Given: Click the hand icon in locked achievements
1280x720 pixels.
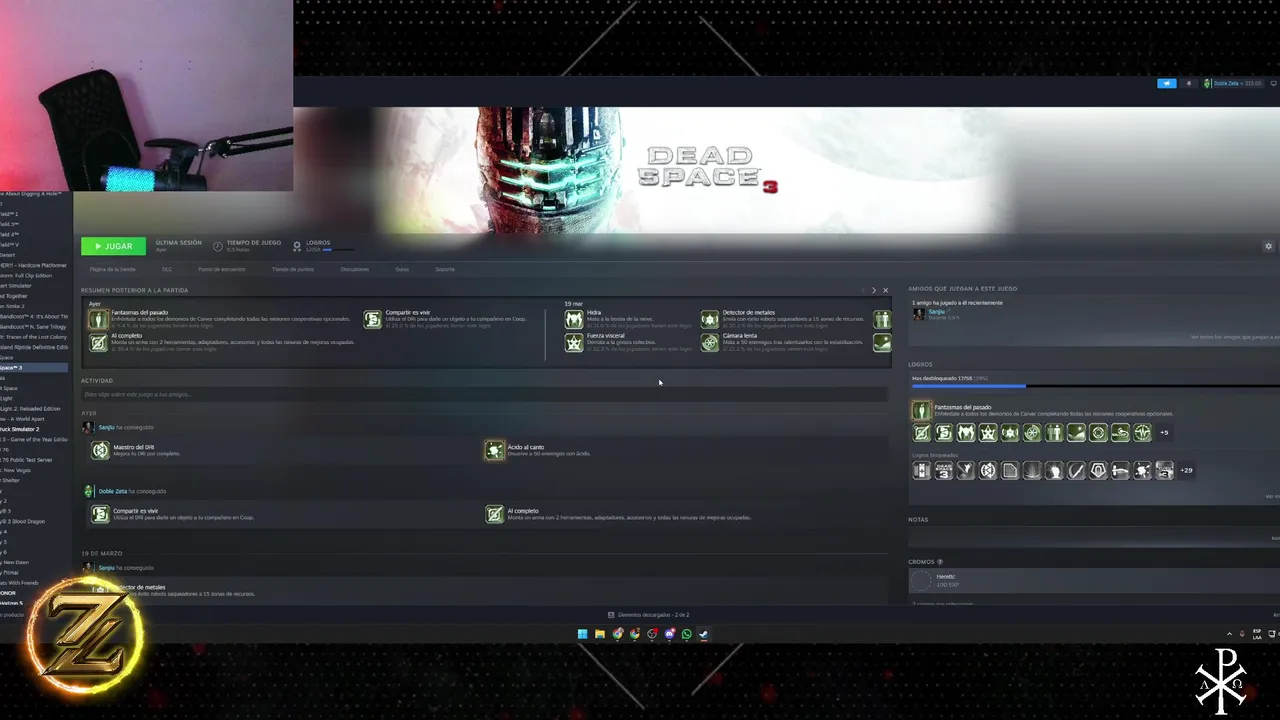Looking at the screenshot, I should (1054, 470).
